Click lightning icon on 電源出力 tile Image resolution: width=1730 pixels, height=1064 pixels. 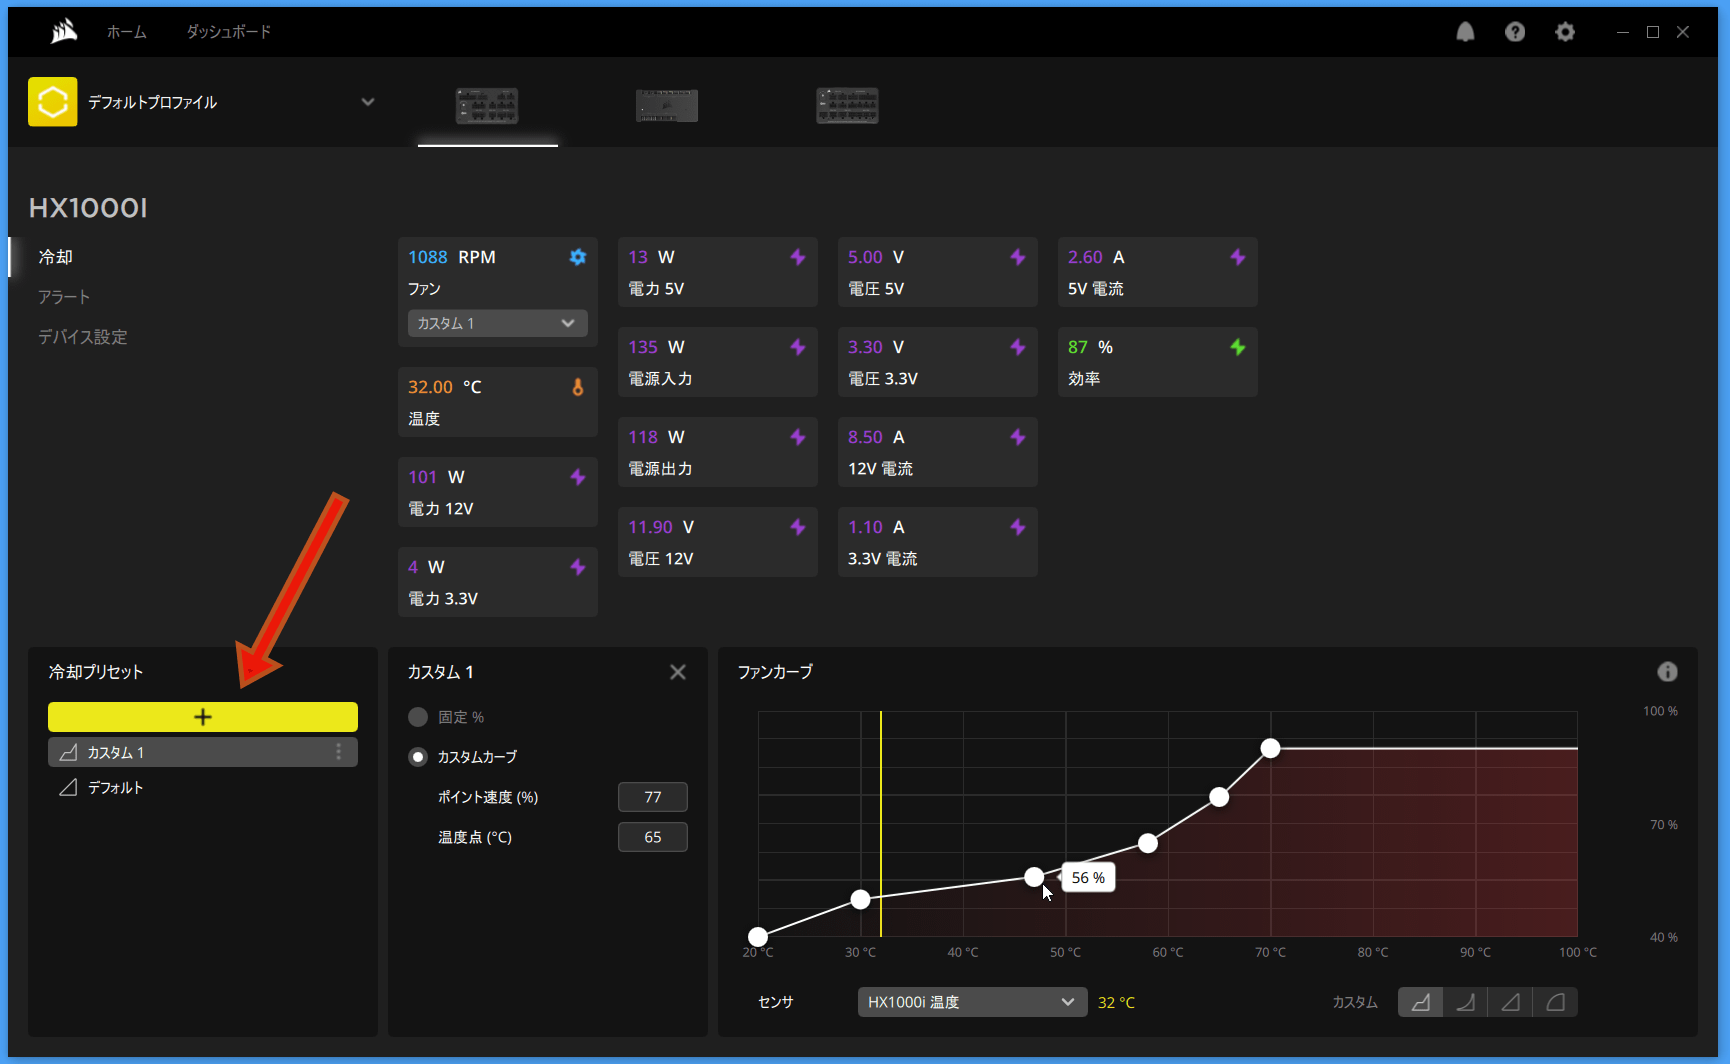click(798, 437)
